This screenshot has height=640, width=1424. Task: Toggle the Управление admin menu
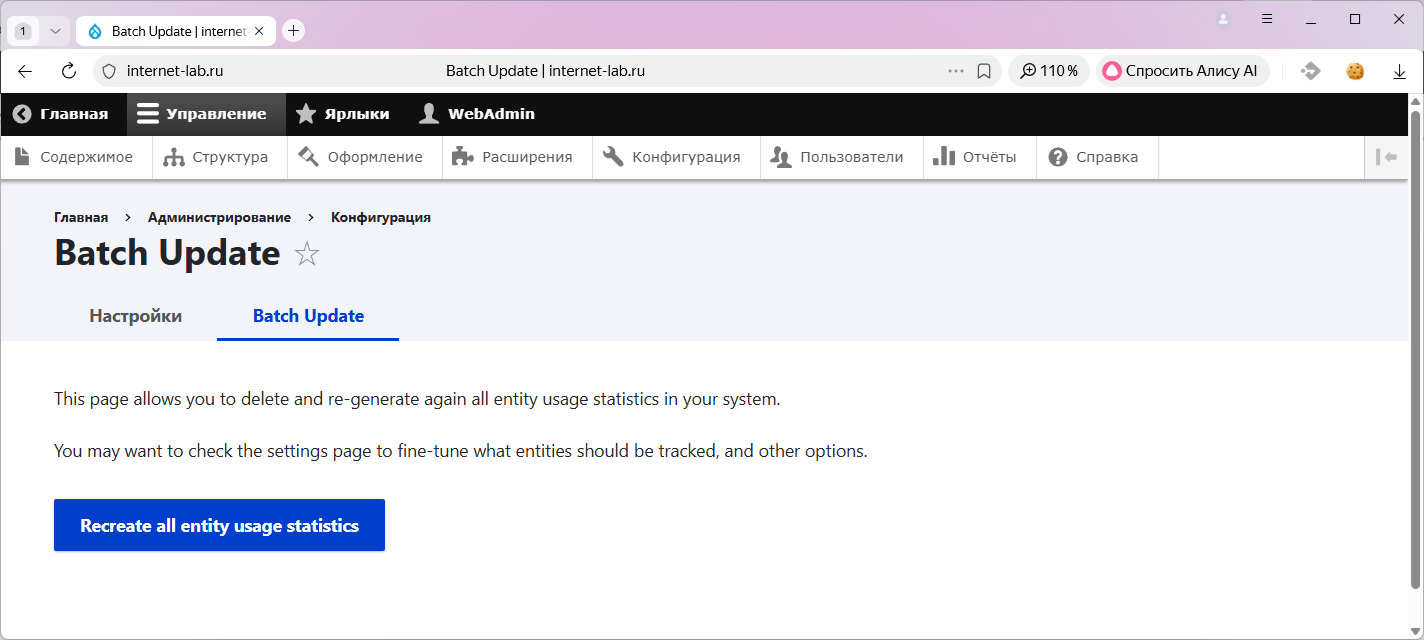(x=204, y=114)
